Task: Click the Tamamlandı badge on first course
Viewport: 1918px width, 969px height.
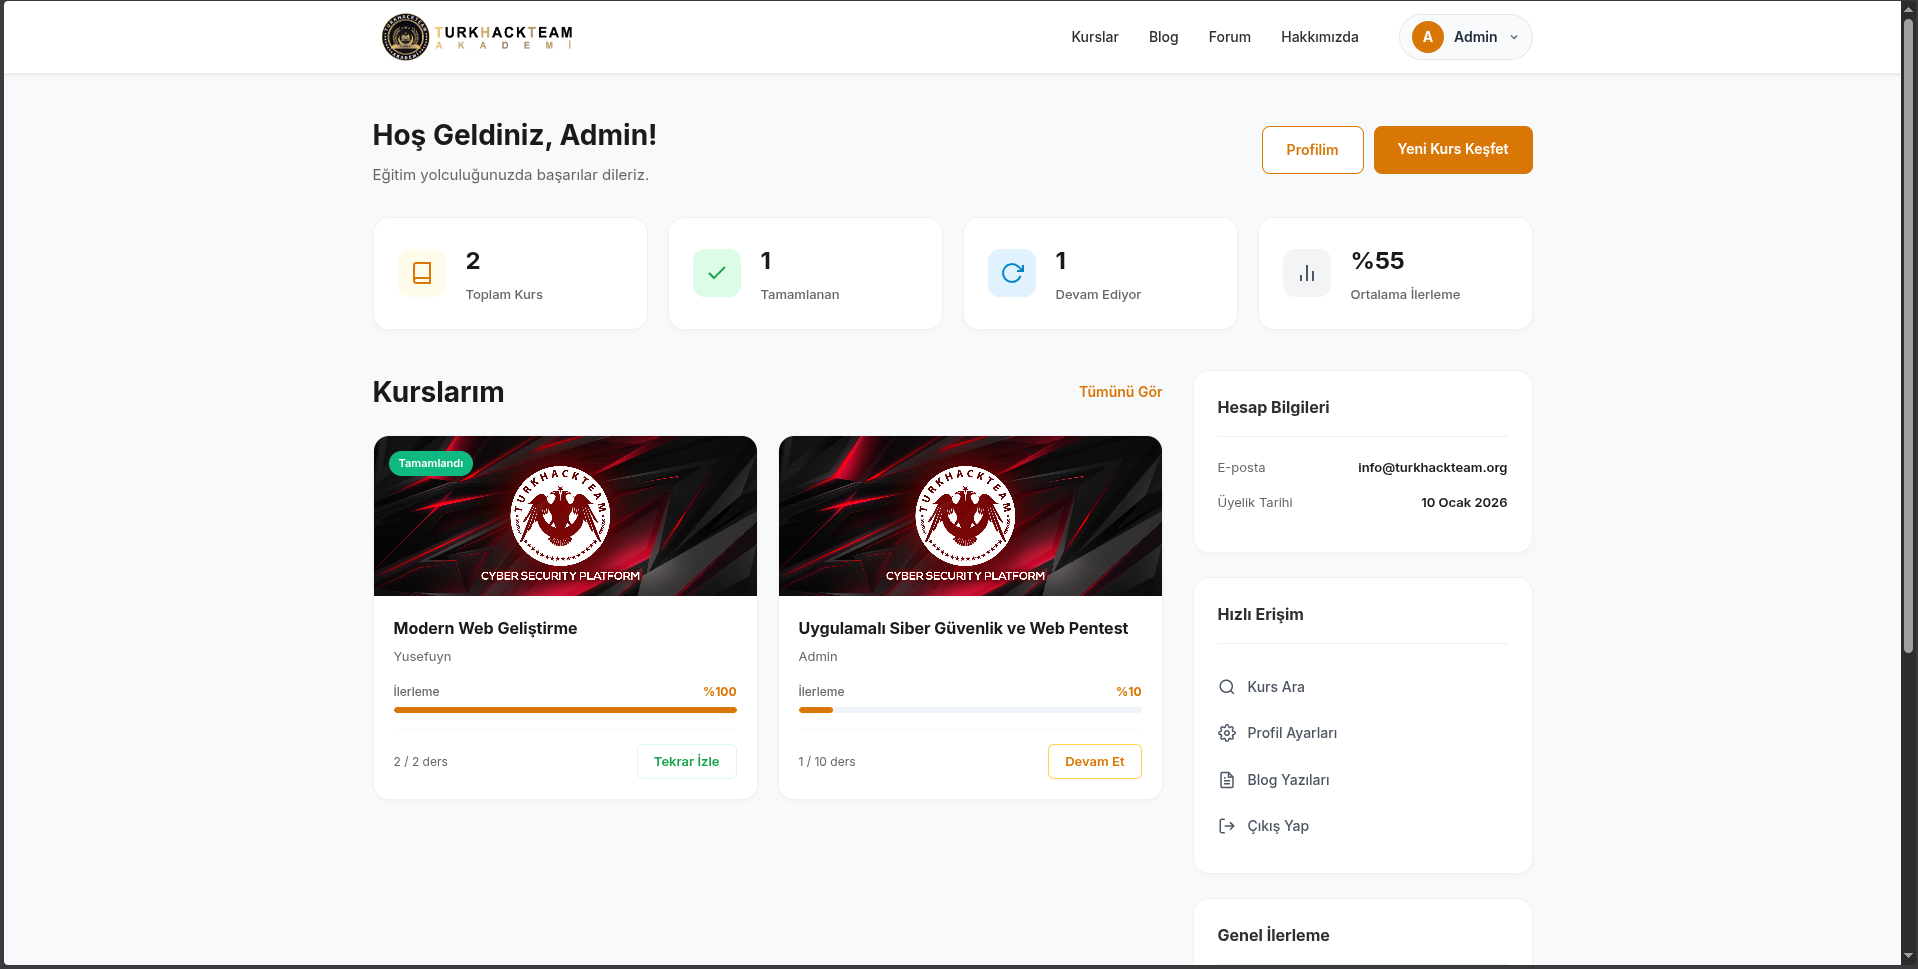Action: click(430, 463)
